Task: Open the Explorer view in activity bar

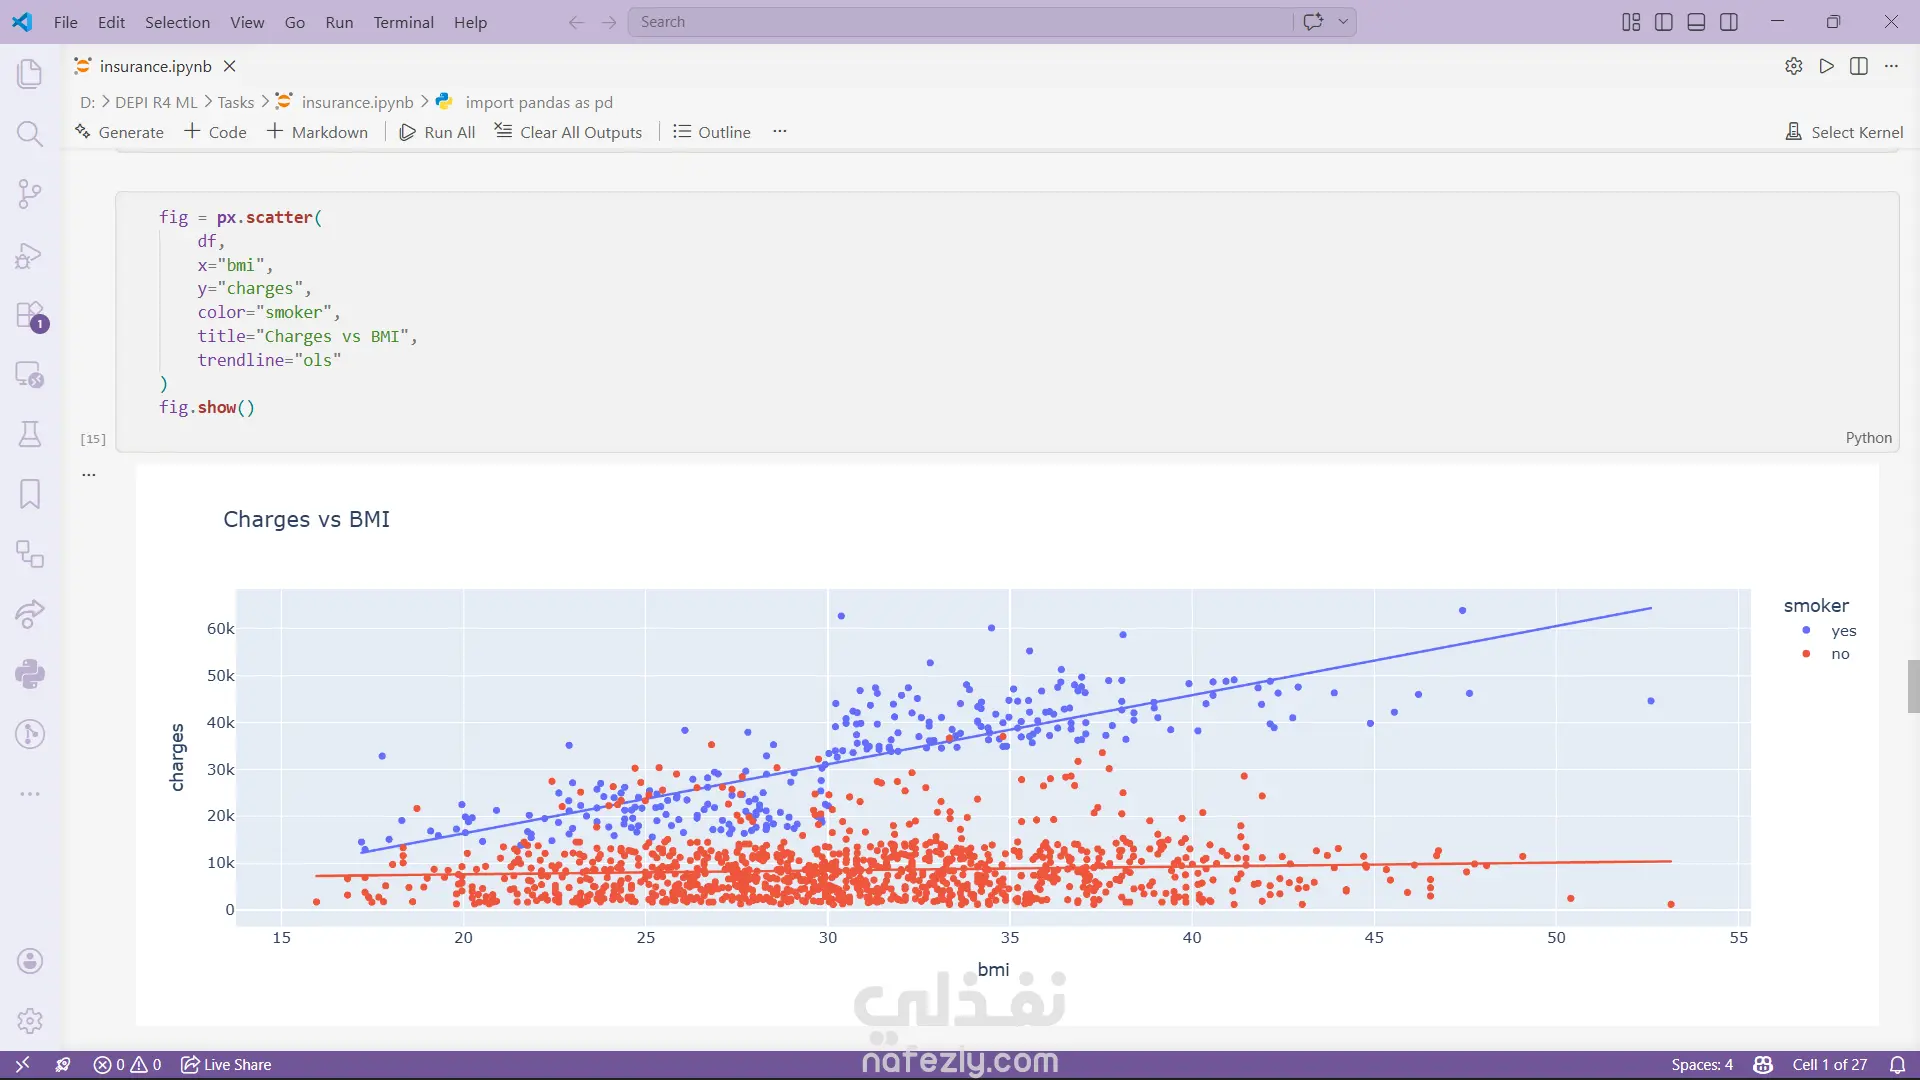Action: 30,73
